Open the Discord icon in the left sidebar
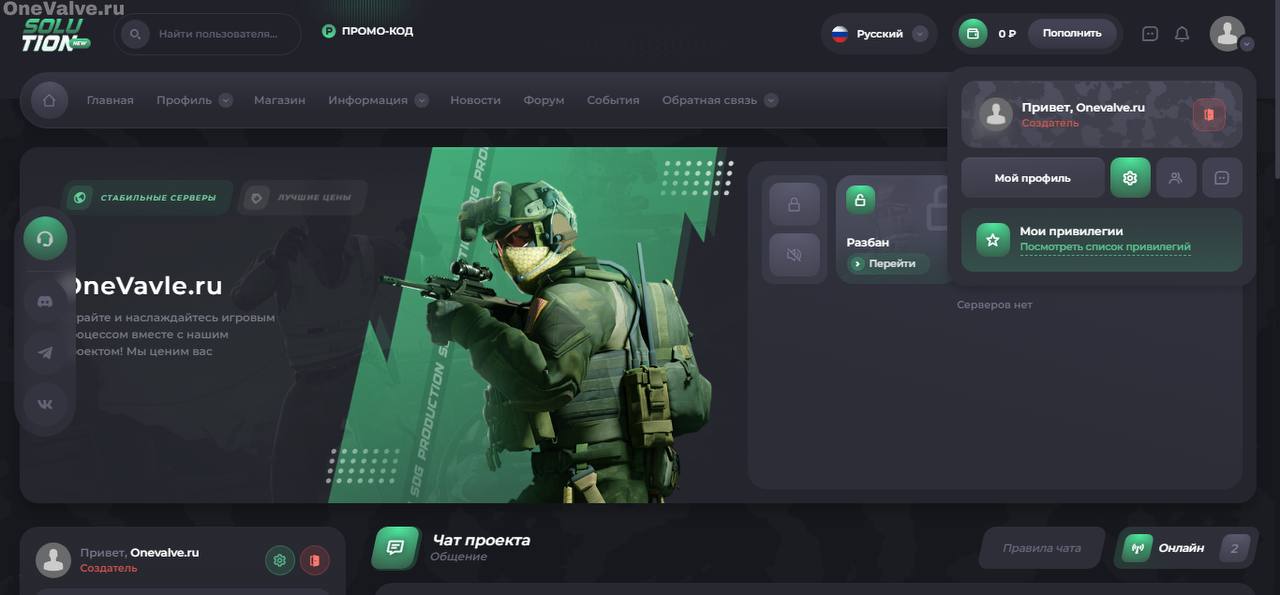This screenshot has width=1280, height=595. click(46, 300)
